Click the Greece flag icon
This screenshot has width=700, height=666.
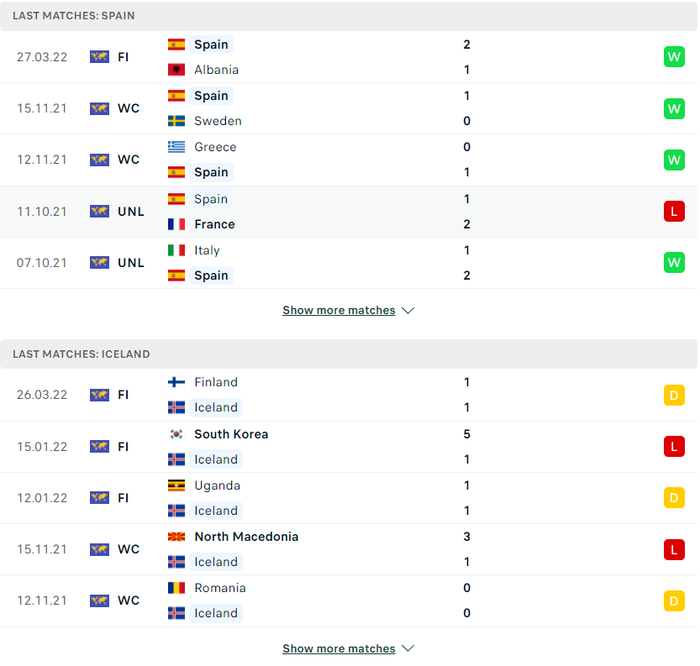point(176,147)
